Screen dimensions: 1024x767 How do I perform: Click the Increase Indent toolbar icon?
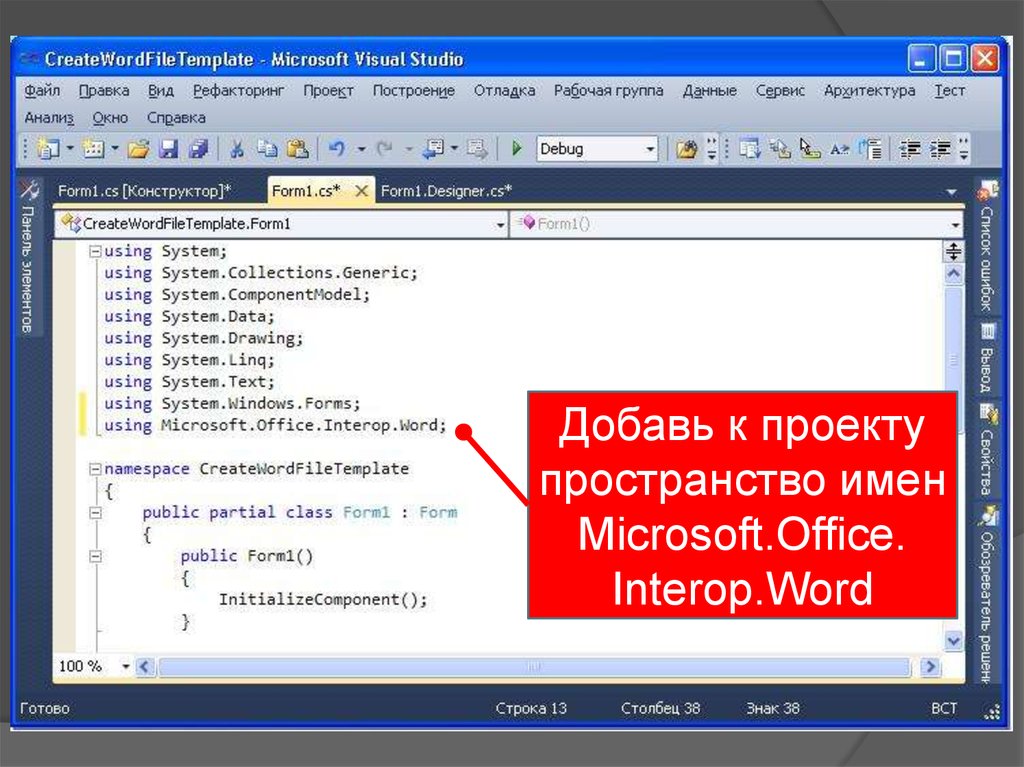click(x=939, y=149)
